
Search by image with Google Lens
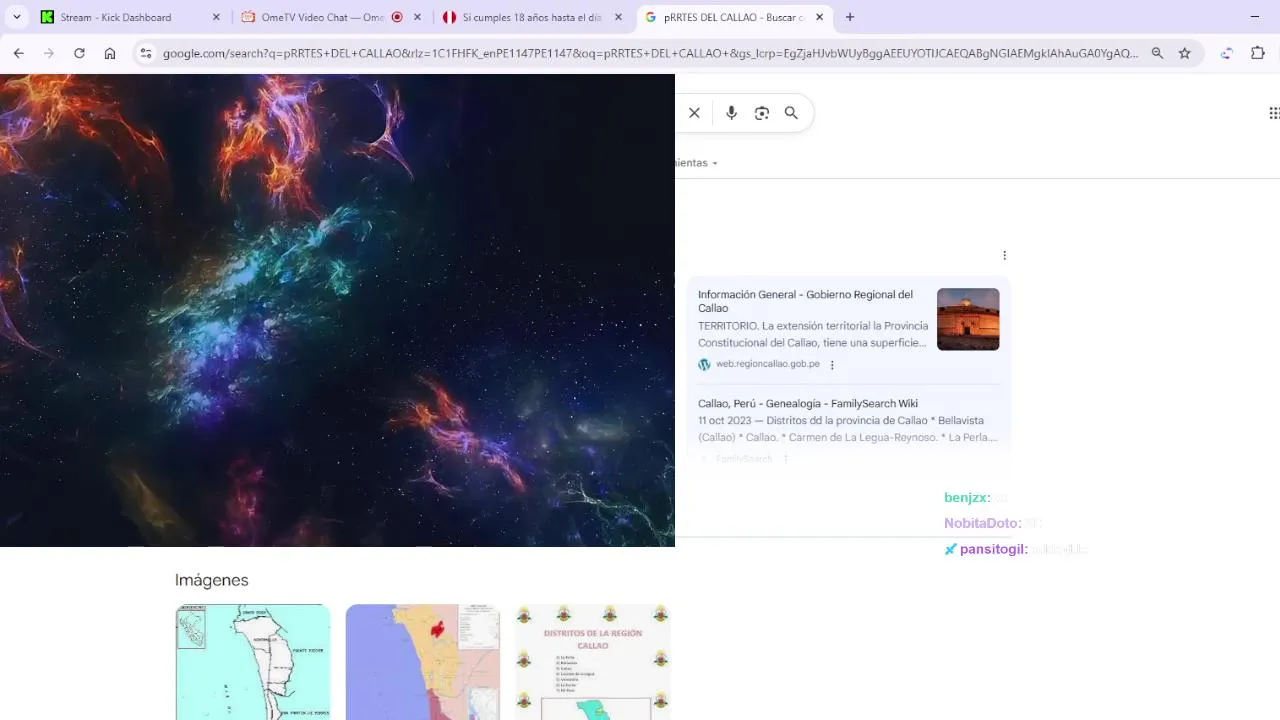(x=762, y=113)
